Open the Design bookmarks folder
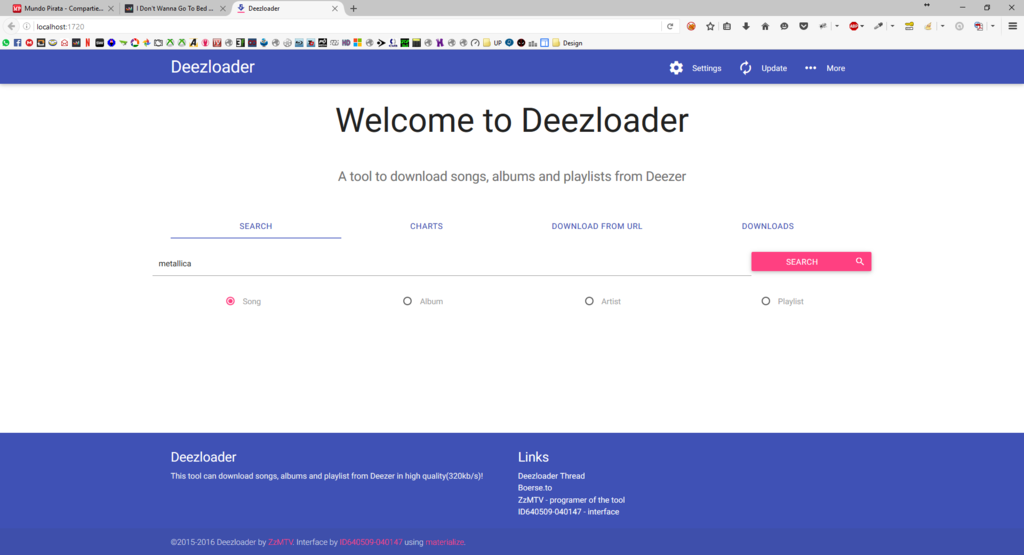Image resolution: width=1024 pixels, height=555 pixels. pyautogui.click(x=567, y=42)
